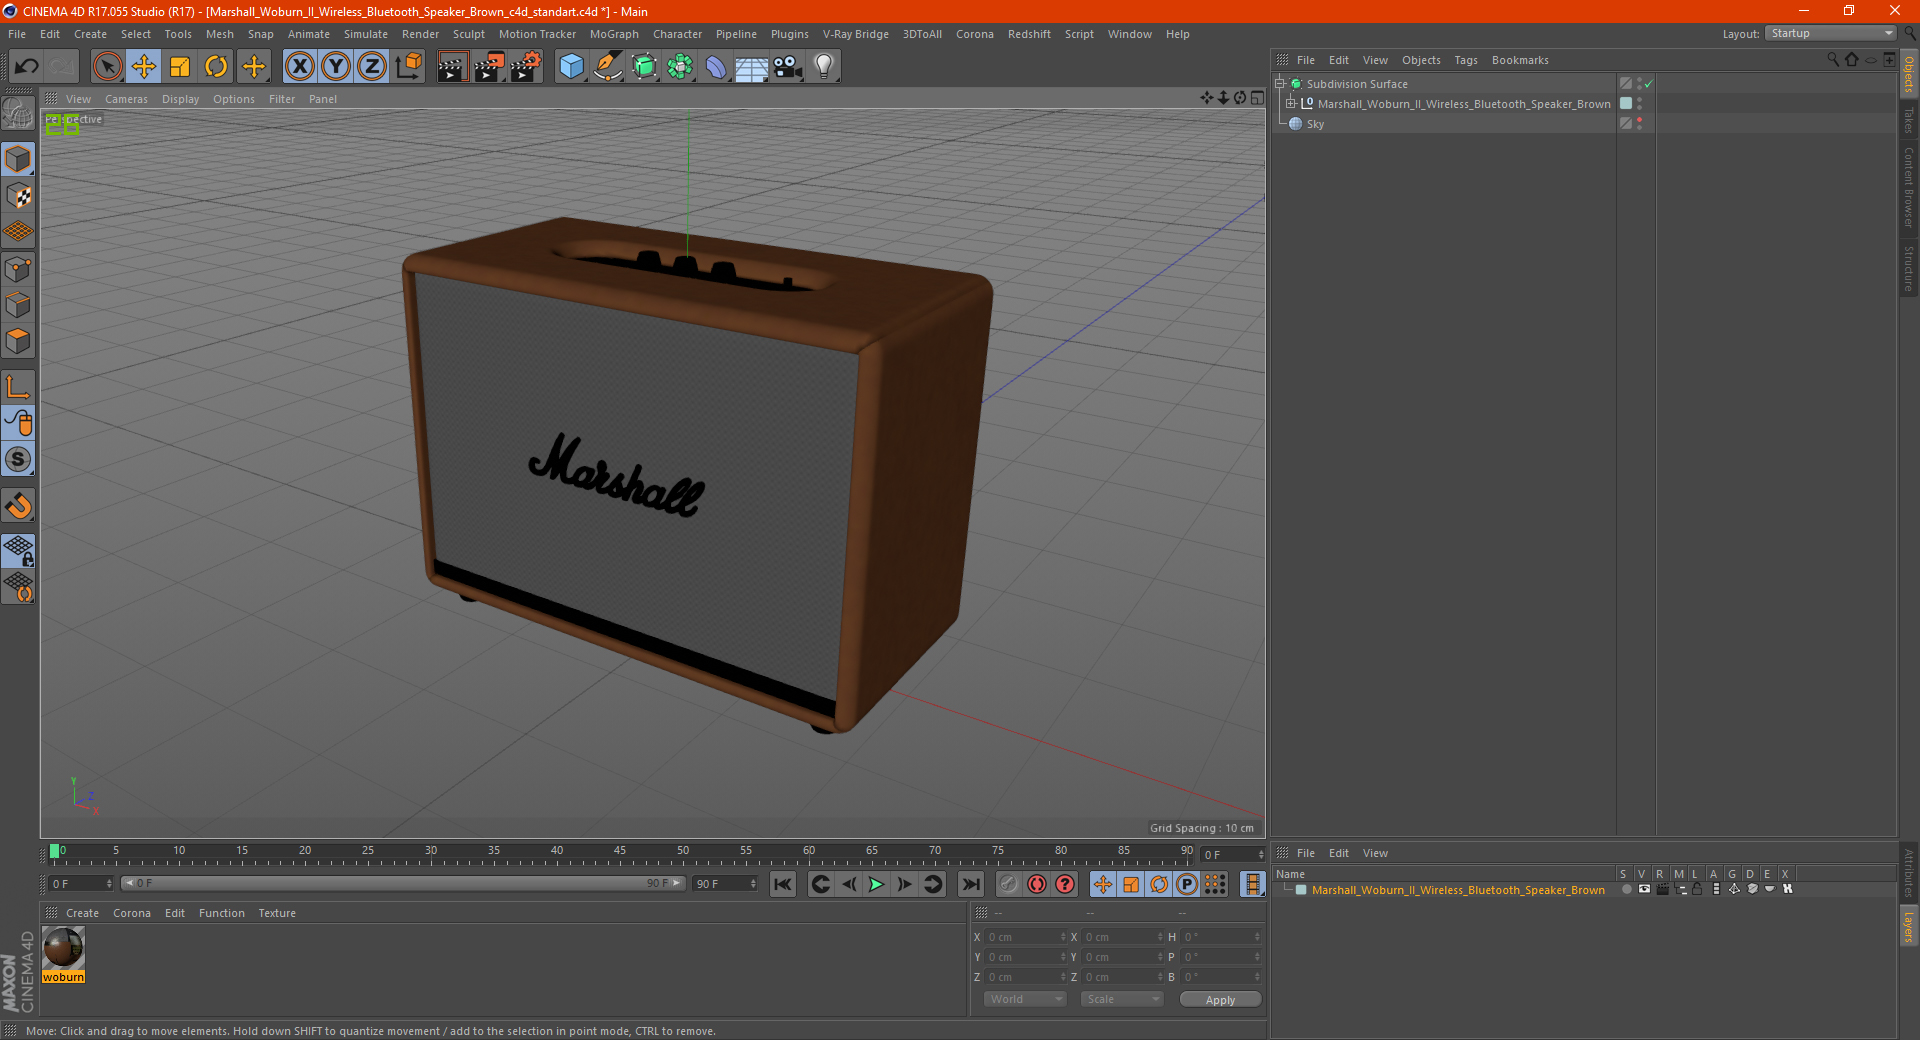This screenshot has height=1040, width=1920.
Task: Add a Floor environment object
Action: pos(751,67)
